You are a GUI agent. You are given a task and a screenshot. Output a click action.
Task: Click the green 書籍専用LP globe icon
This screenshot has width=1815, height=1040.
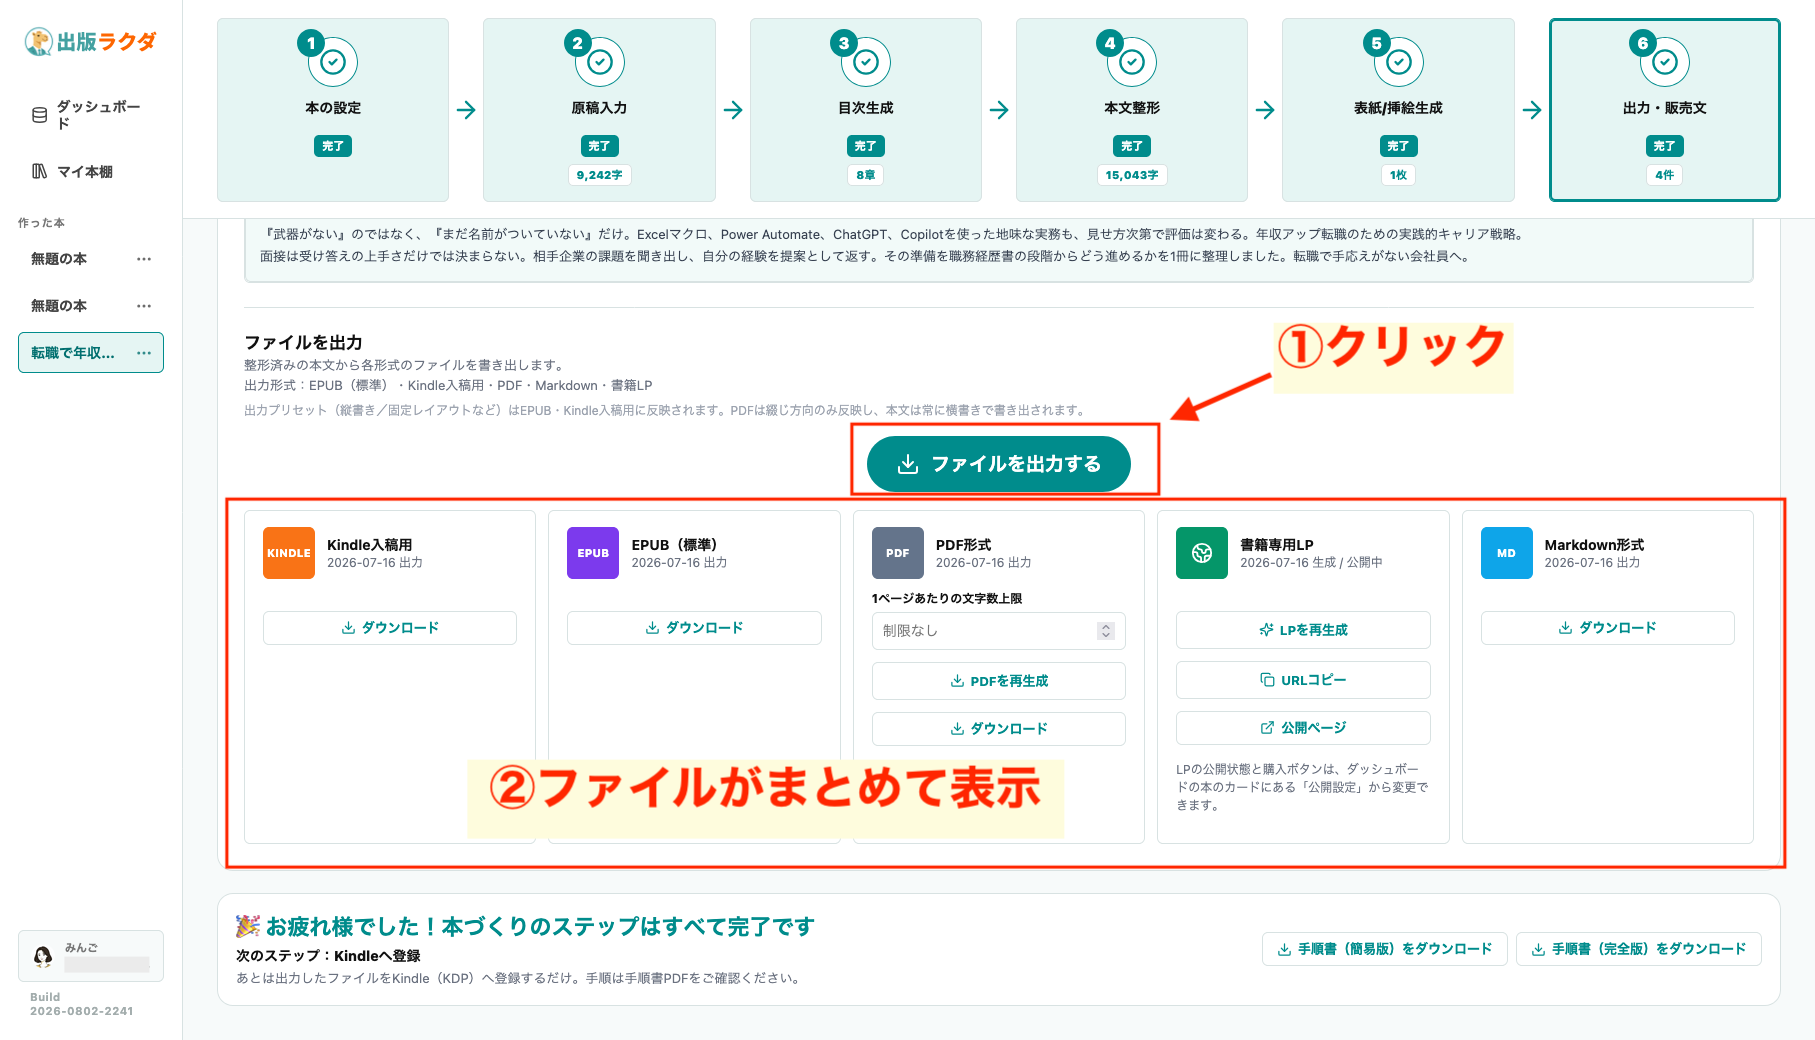pyautogui.click(x=1202, y=553)
